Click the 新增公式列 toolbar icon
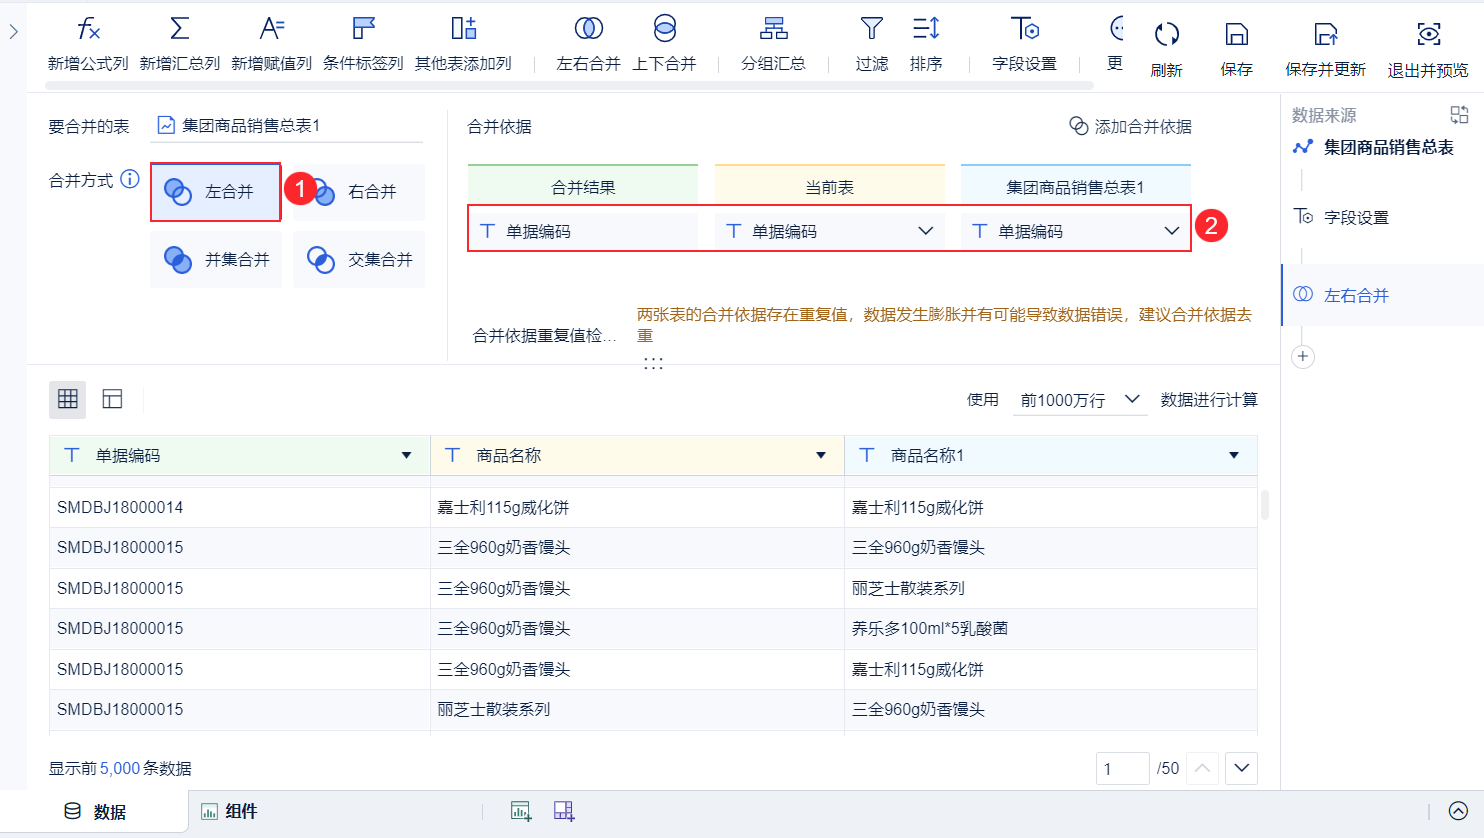 (88, 44)
